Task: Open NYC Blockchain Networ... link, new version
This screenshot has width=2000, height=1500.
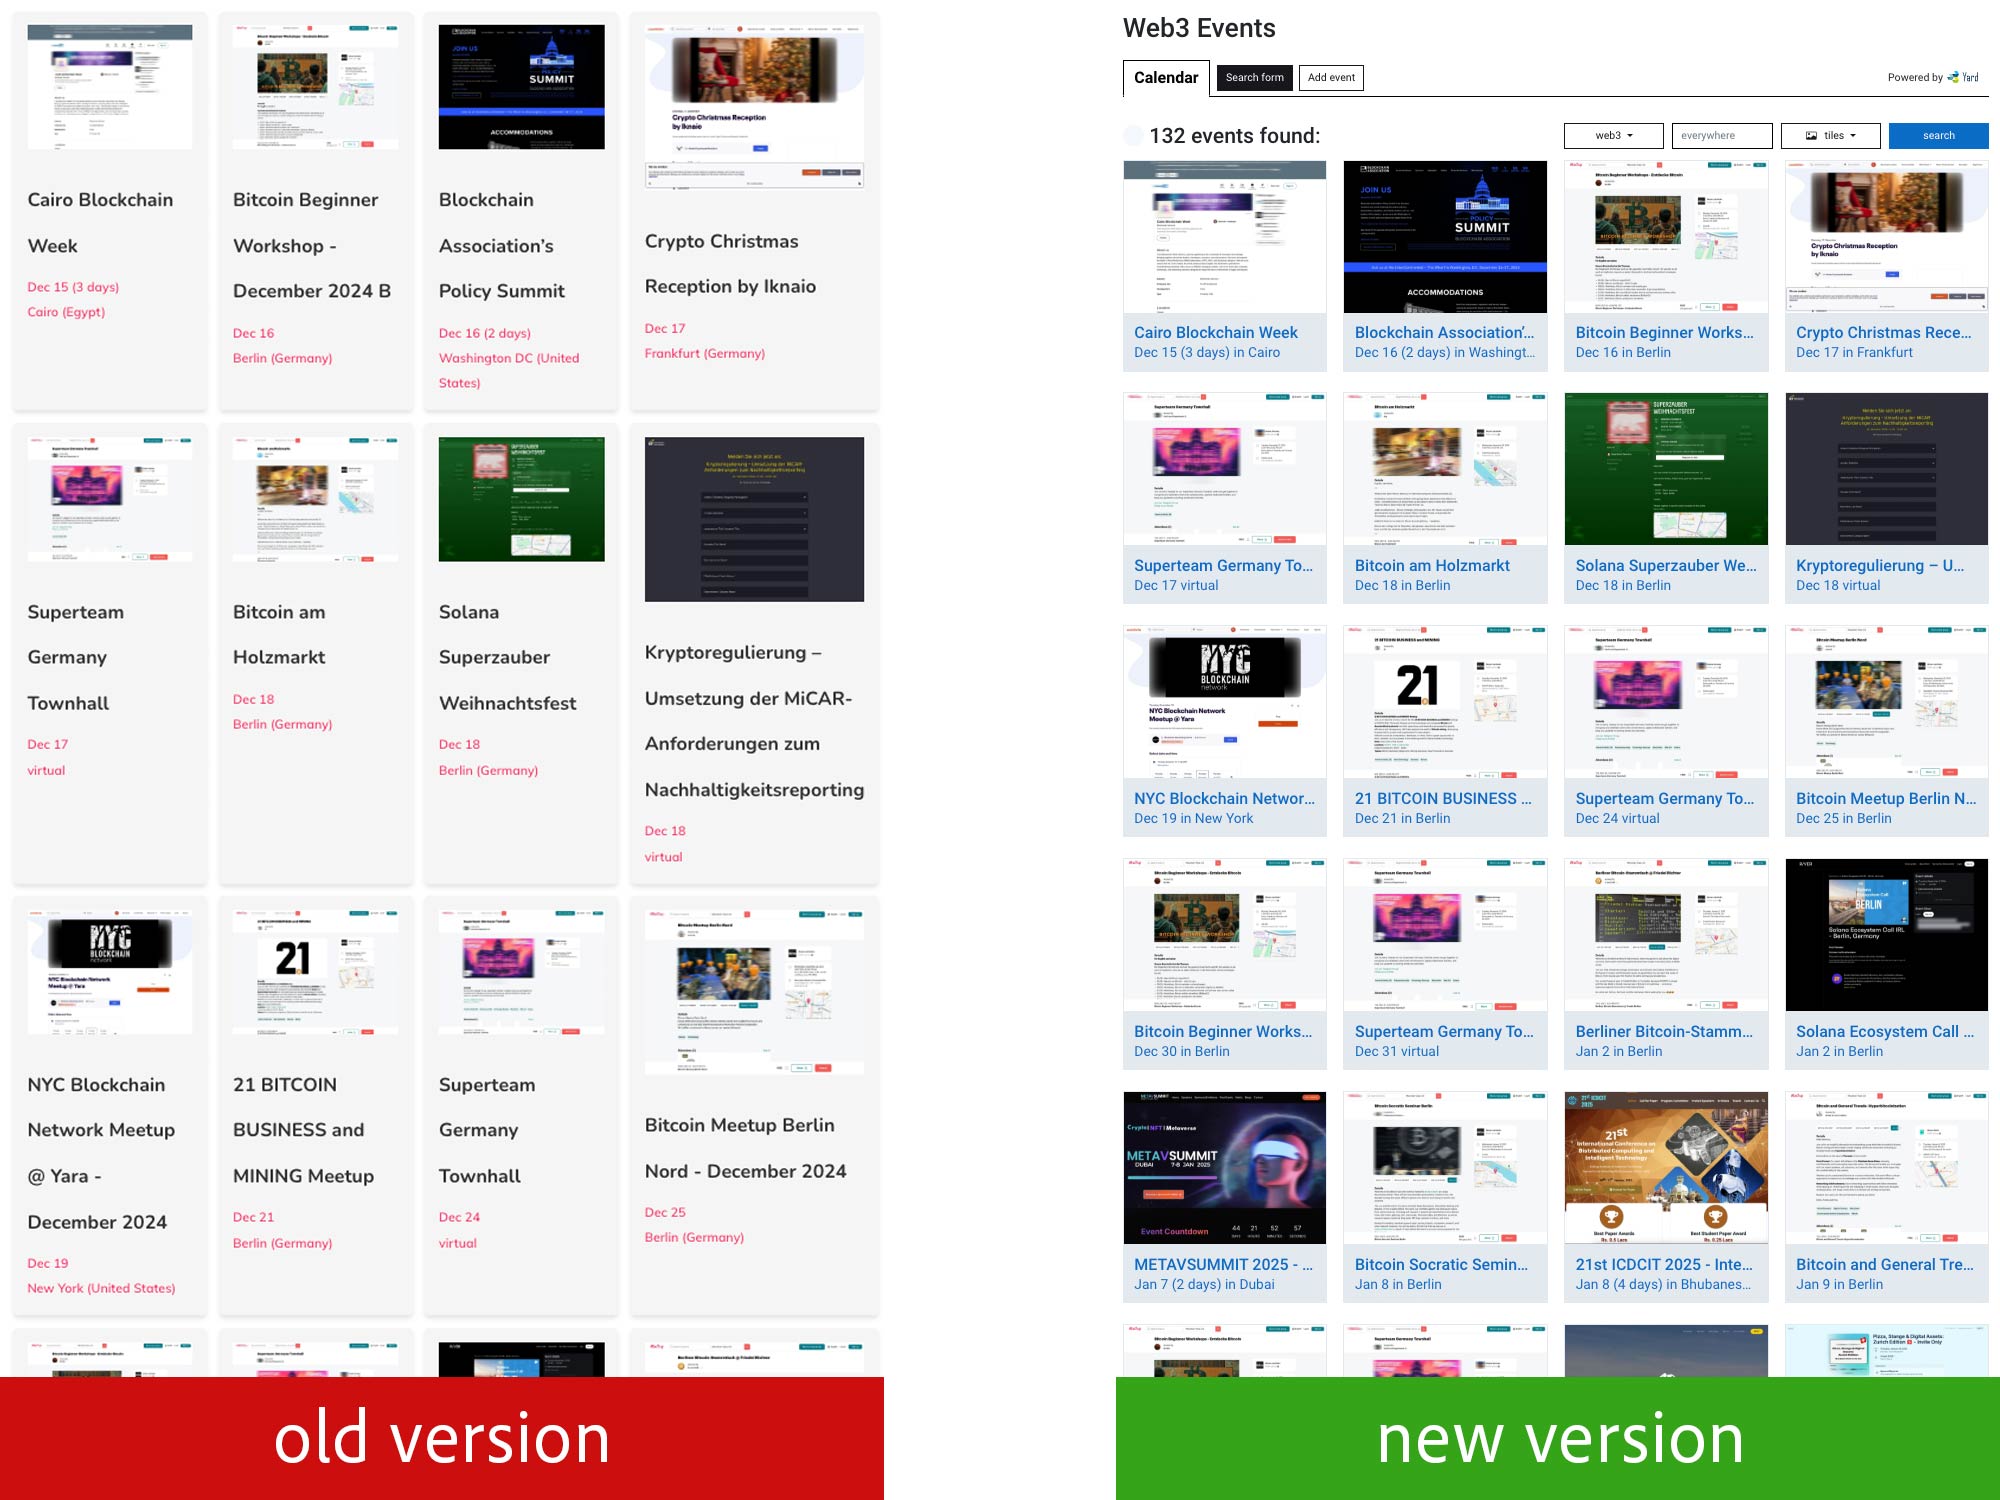Action: pyautogui.click(x=1224, y=798)
